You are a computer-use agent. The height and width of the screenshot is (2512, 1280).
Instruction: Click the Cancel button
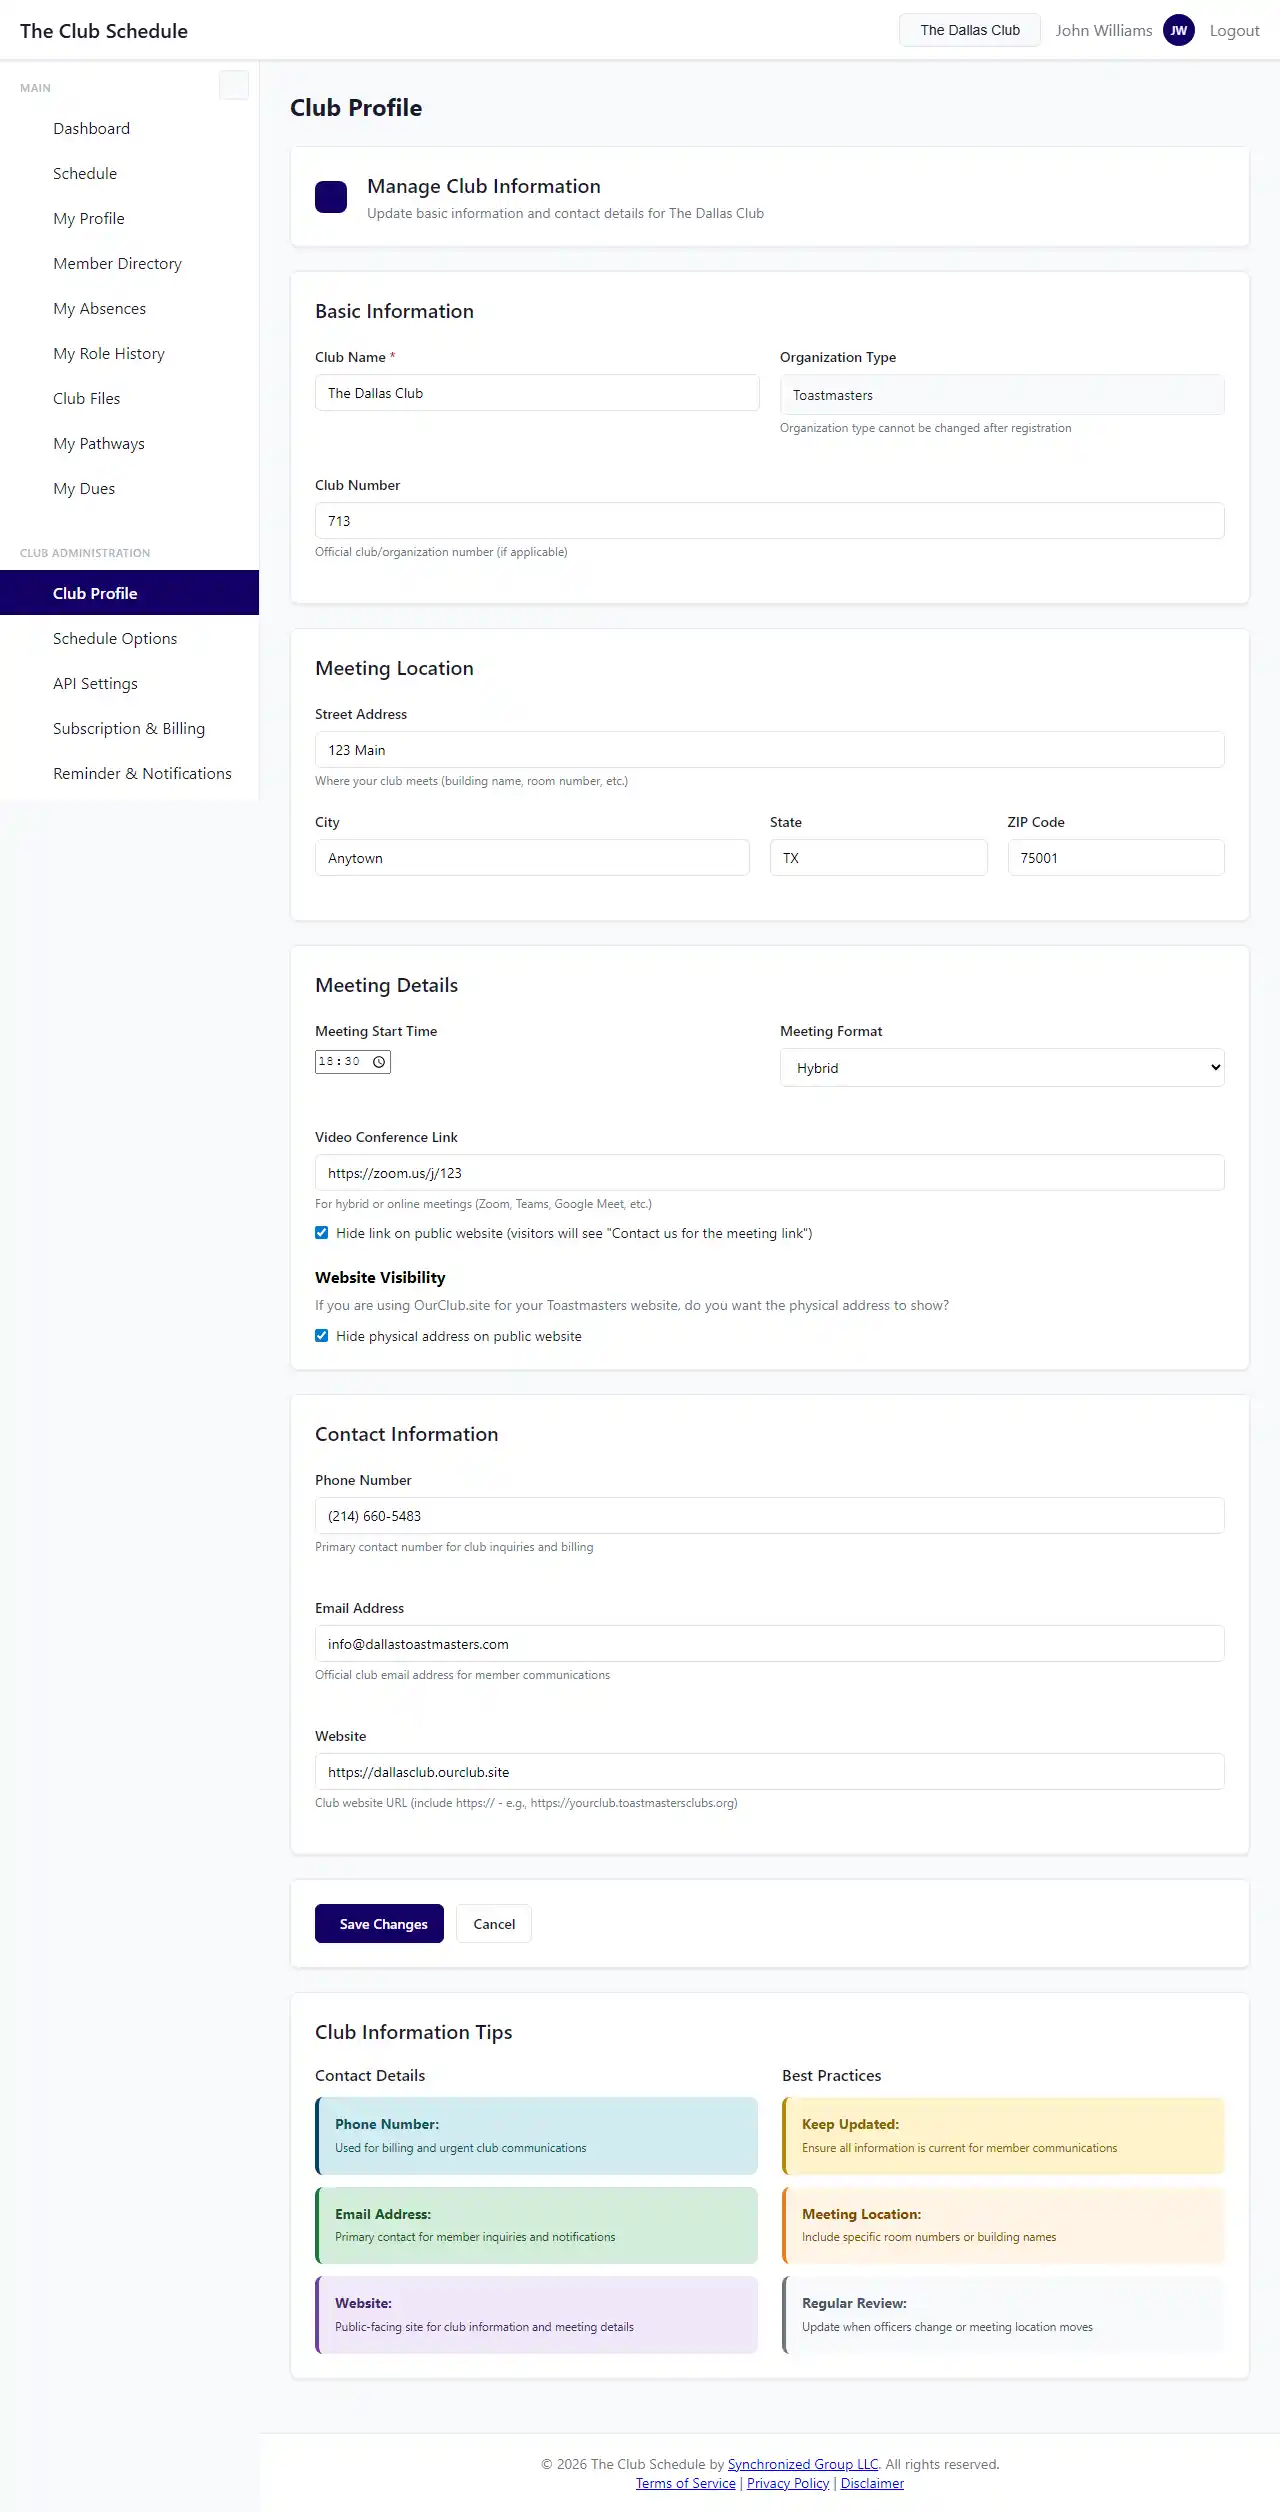click(494, 1923)
